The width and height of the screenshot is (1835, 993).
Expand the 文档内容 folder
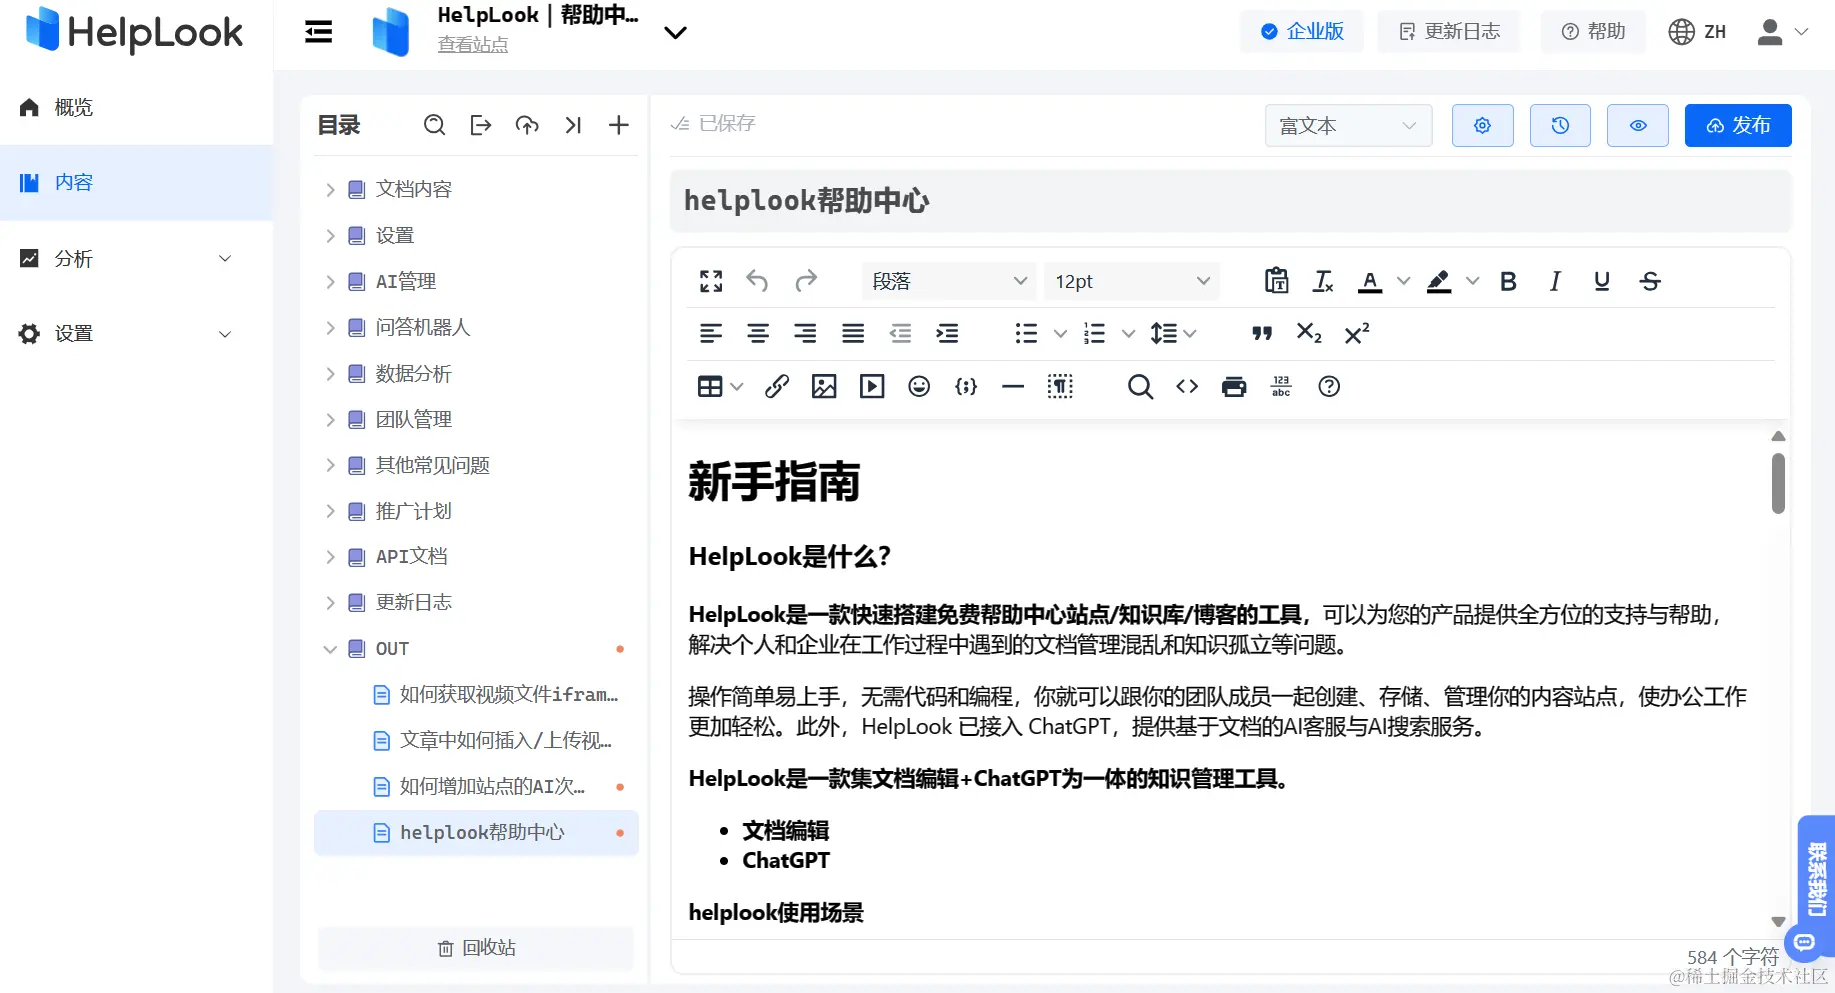(x=330, y=190)
